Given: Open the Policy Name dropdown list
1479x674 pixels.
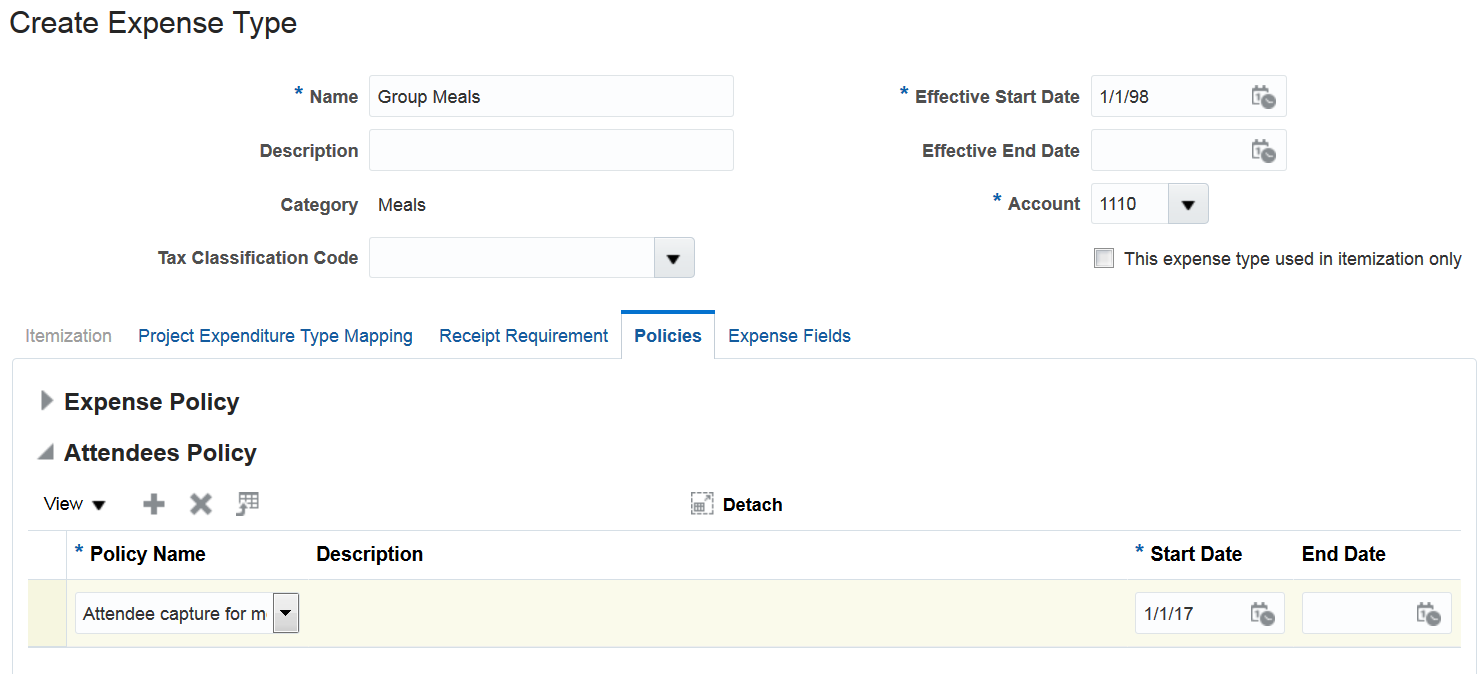Looking at the screenshot, I should 286,614.
